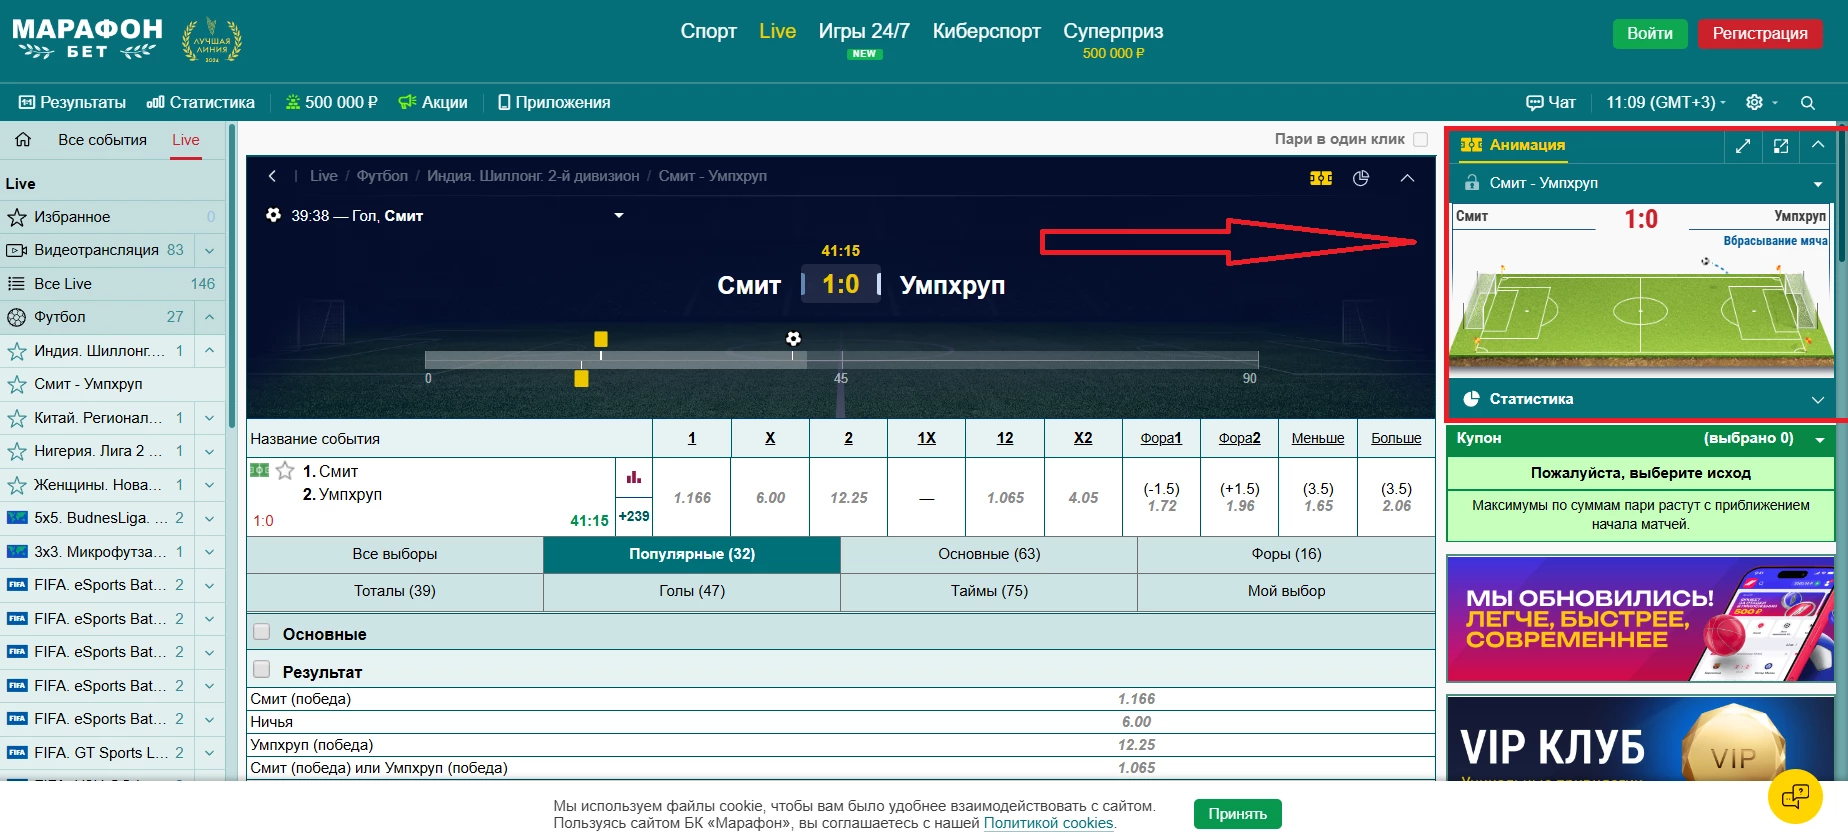The height and width of the screenshot is (840, 1848).
Task: Go to home icon in sidebar
Action: (23, 140)
